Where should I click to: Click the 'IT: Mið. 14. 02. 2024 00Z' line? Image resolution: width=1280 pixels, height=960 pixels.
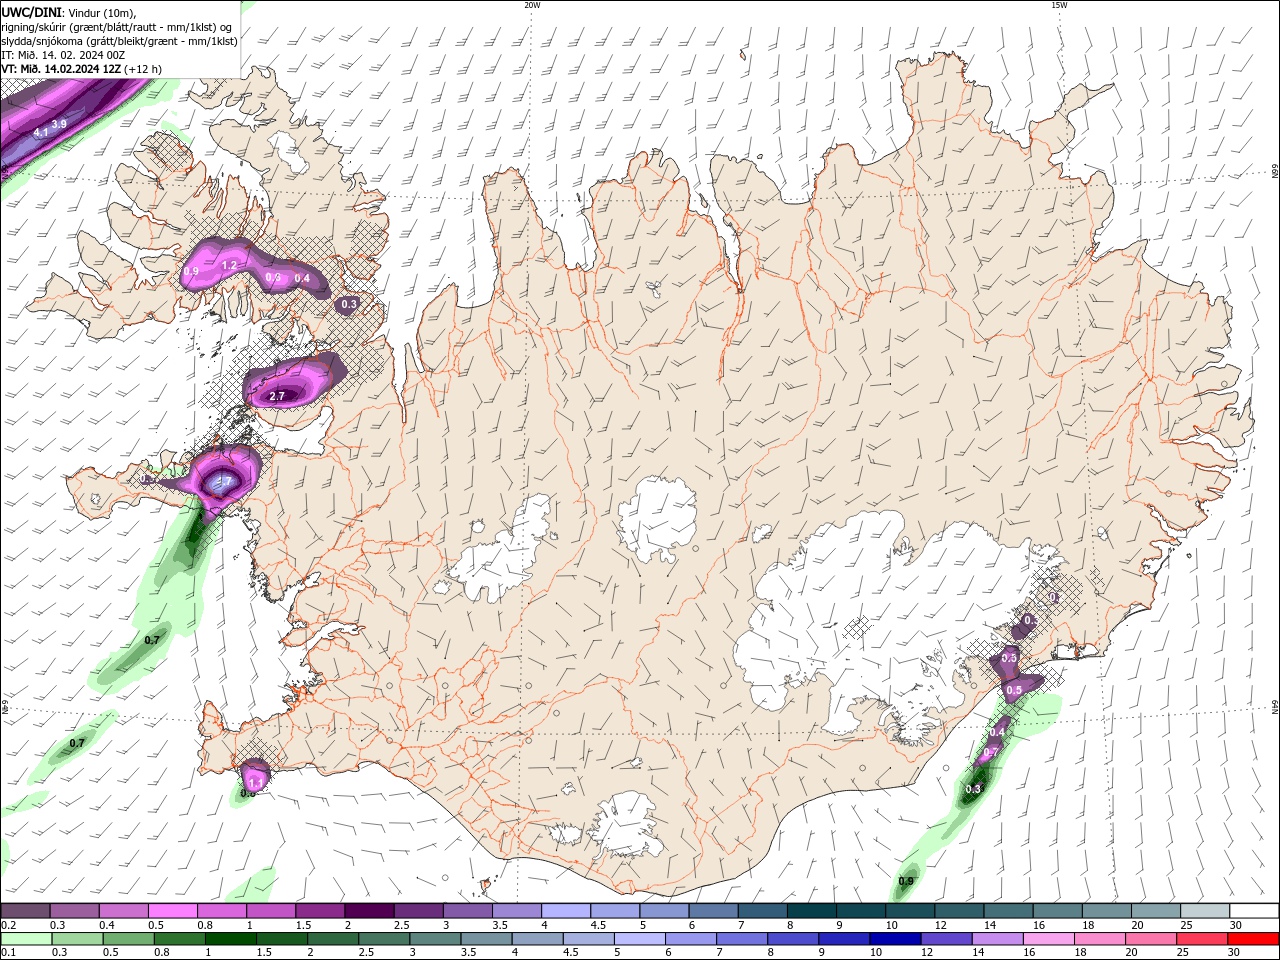click(x=62, y=55)
